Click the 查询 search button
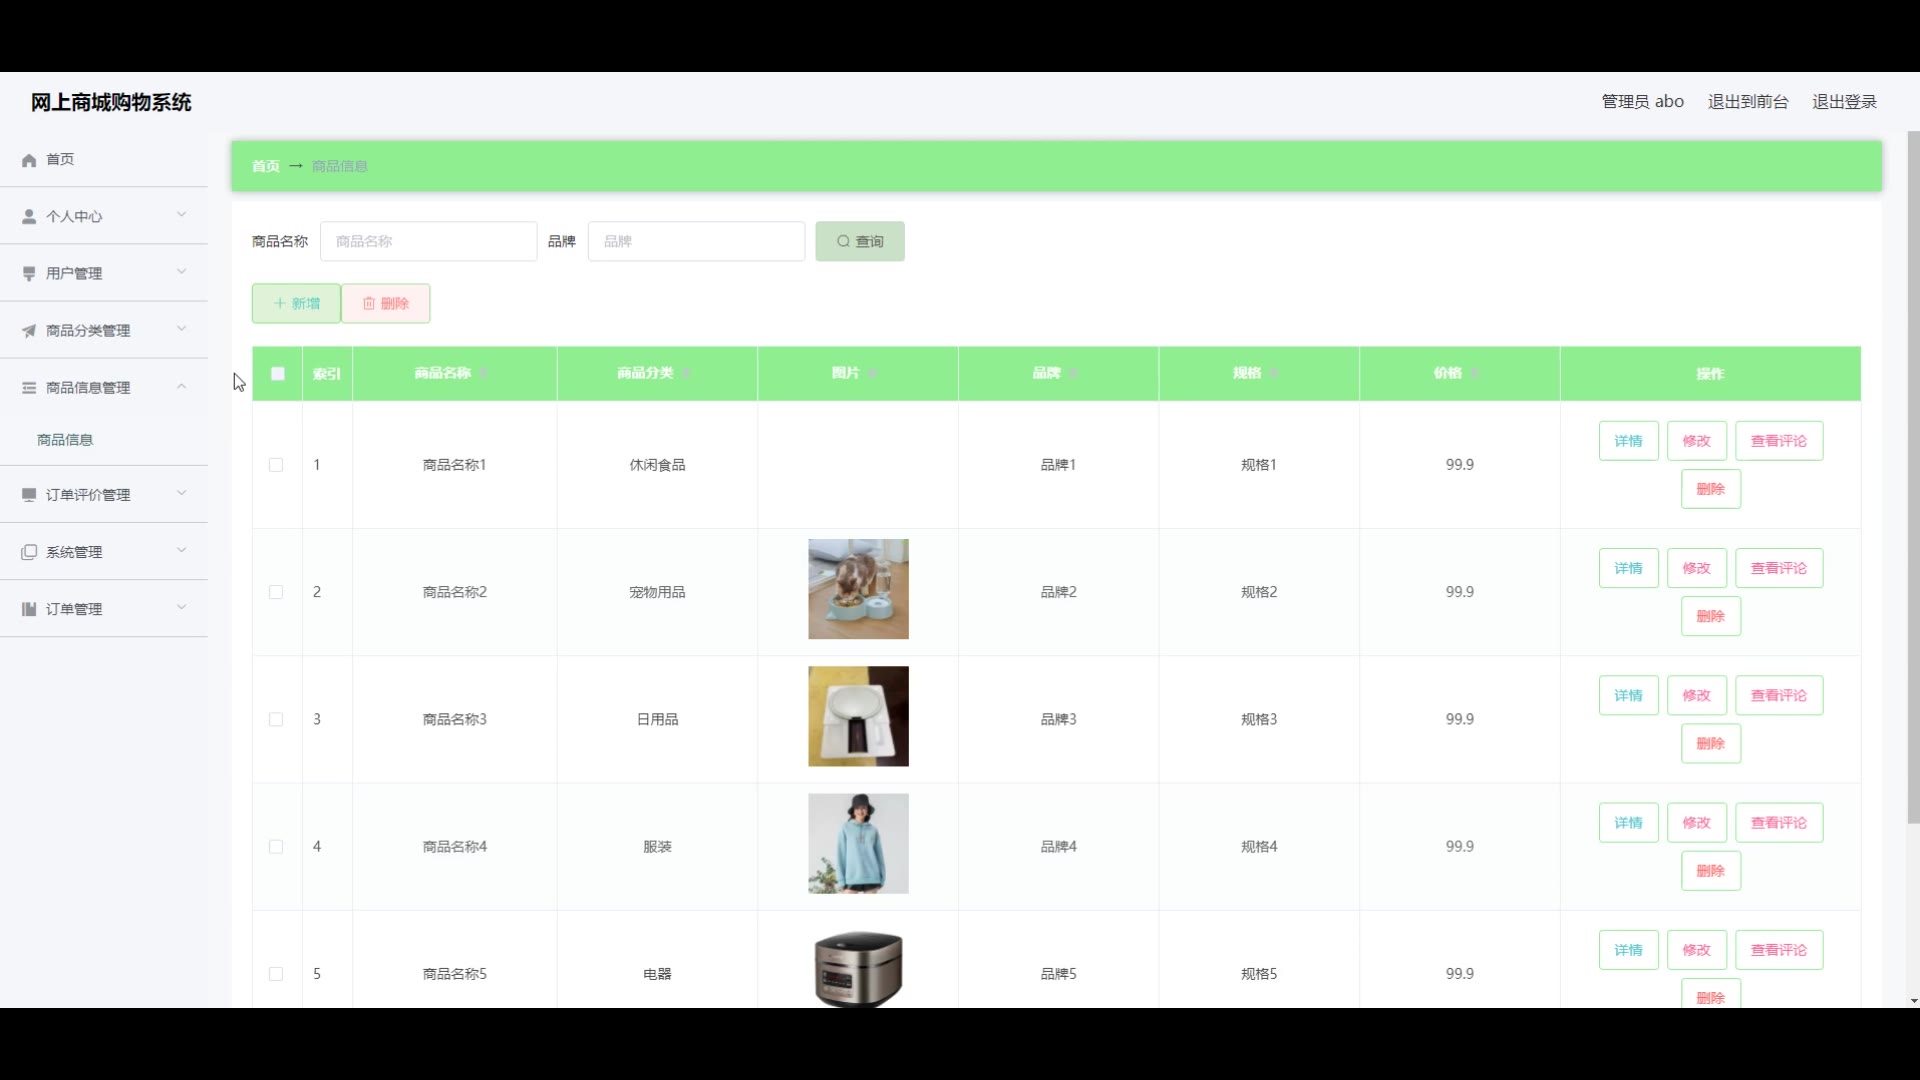1920x1080 pixels. [x=860, y=241]
